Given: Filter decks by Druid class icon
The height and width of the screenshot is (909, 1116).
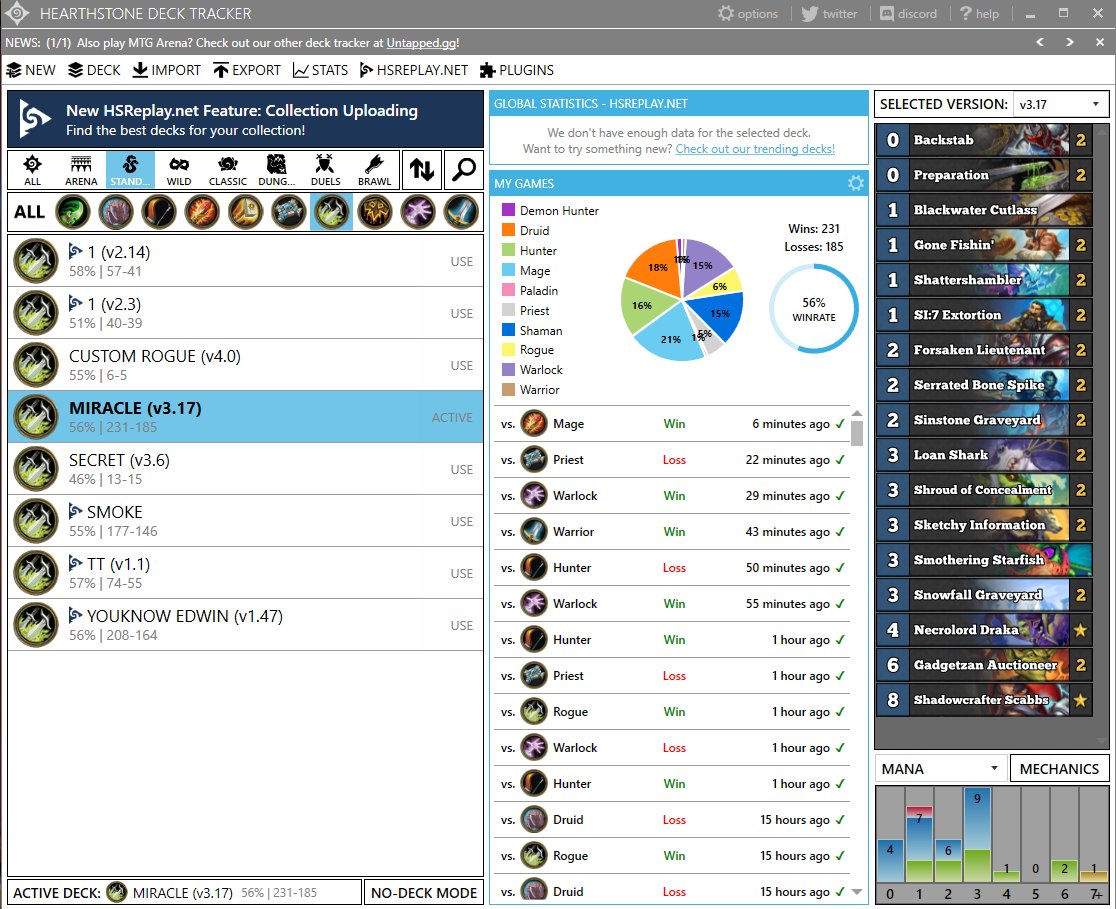Looking at the screenshot, I should pos(116,211).
